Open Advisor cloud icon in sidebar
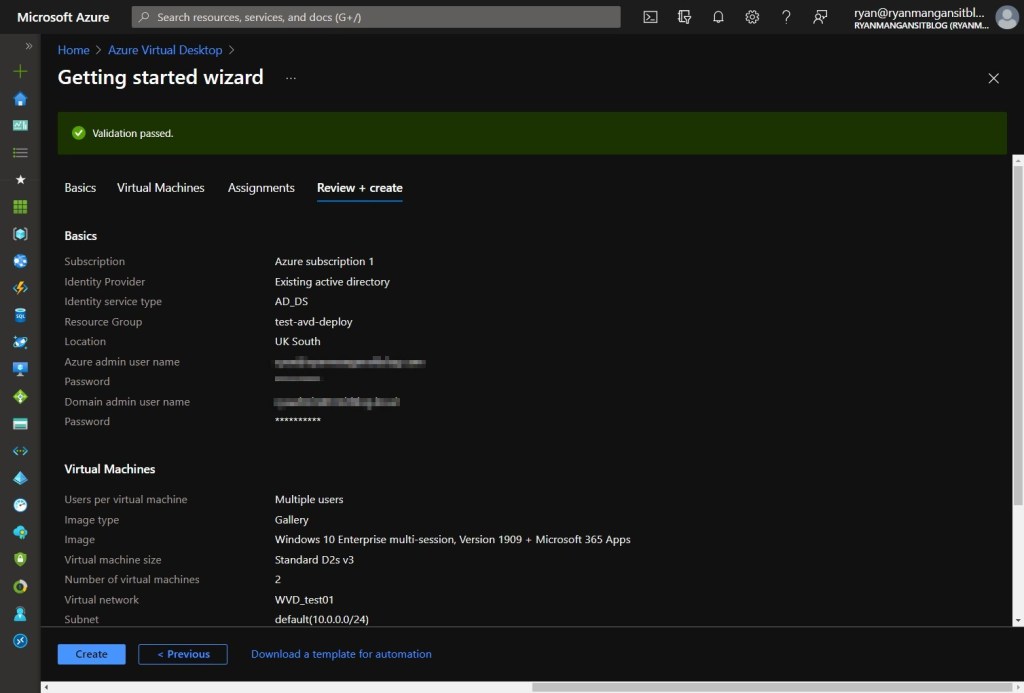The image size is (1024, 693). [20, 532]
